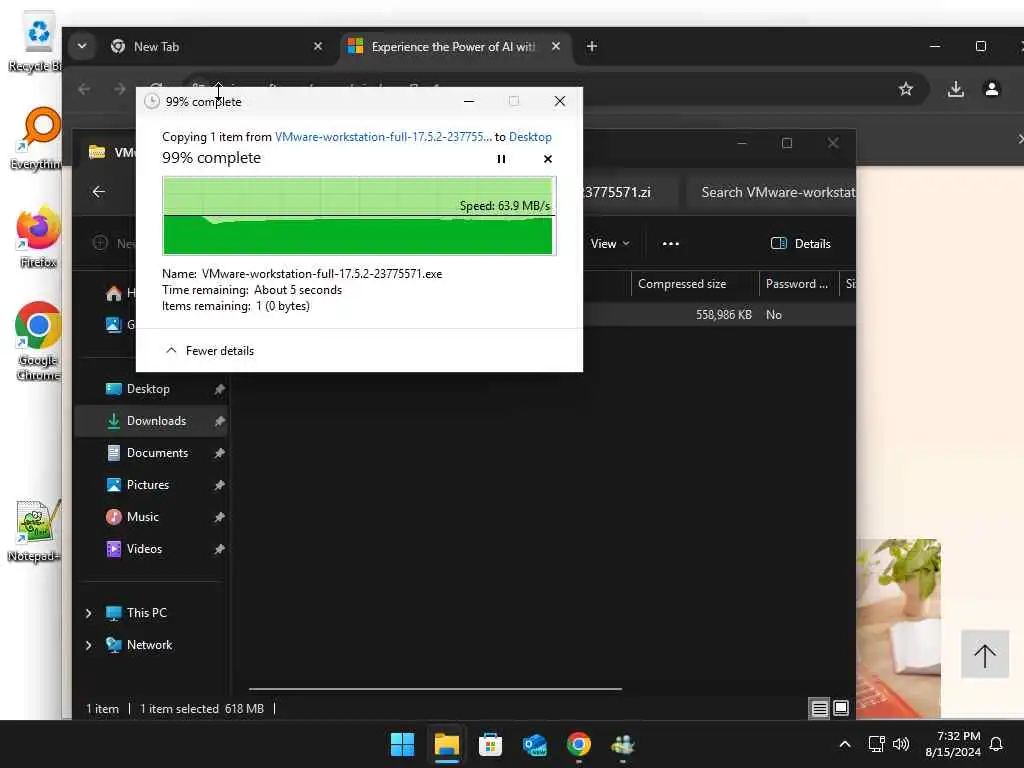Unpin Music using its pin icon
The width and height of the screenshot is (1024, 768).
(x=219, y=517)
